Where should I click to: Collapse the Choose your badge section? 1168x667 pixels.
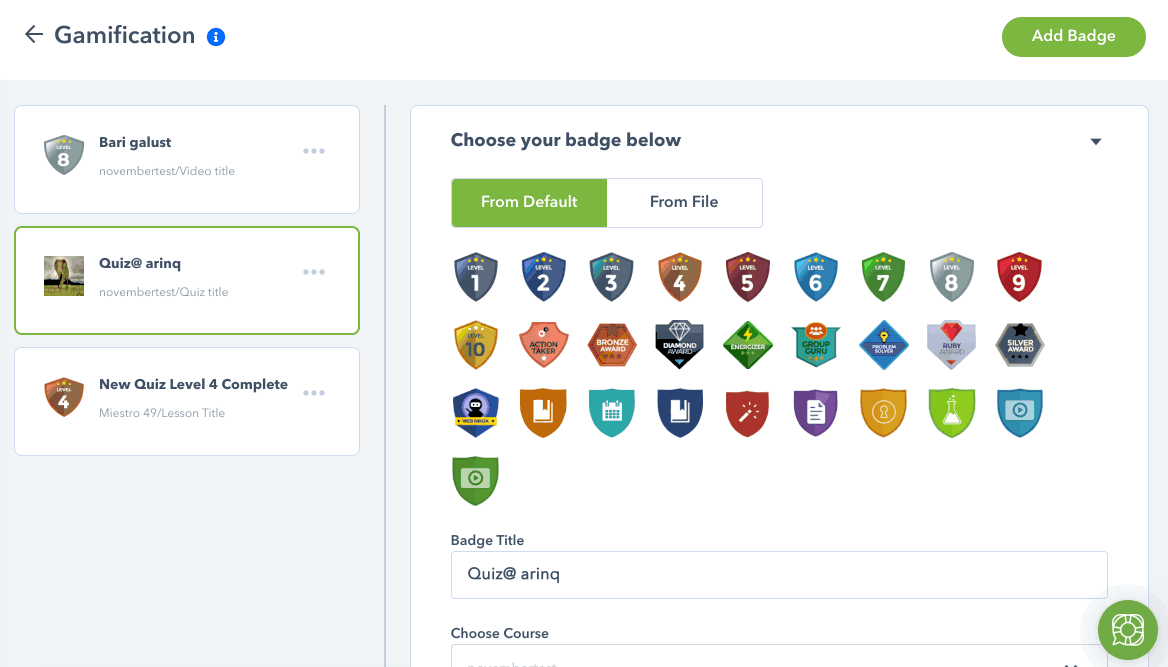1096,141
